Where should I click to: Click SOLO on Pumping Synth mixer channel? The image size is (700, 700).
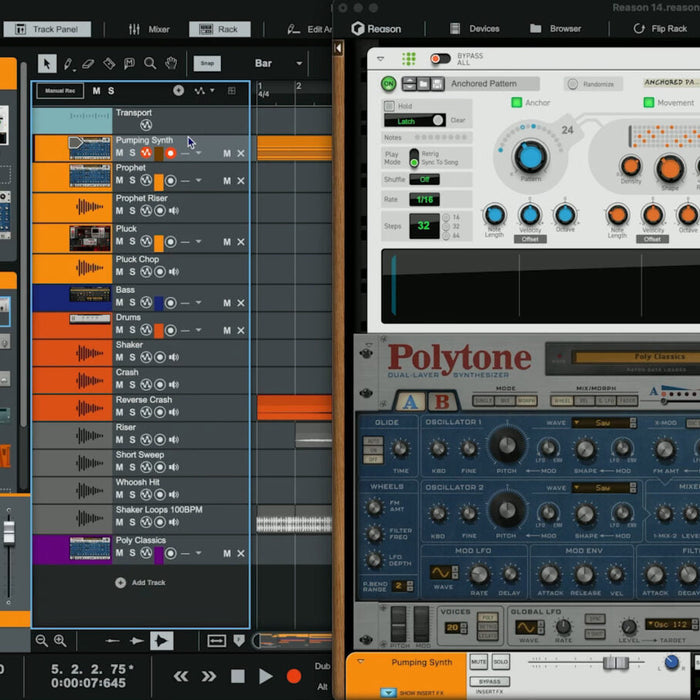[500, 662]
